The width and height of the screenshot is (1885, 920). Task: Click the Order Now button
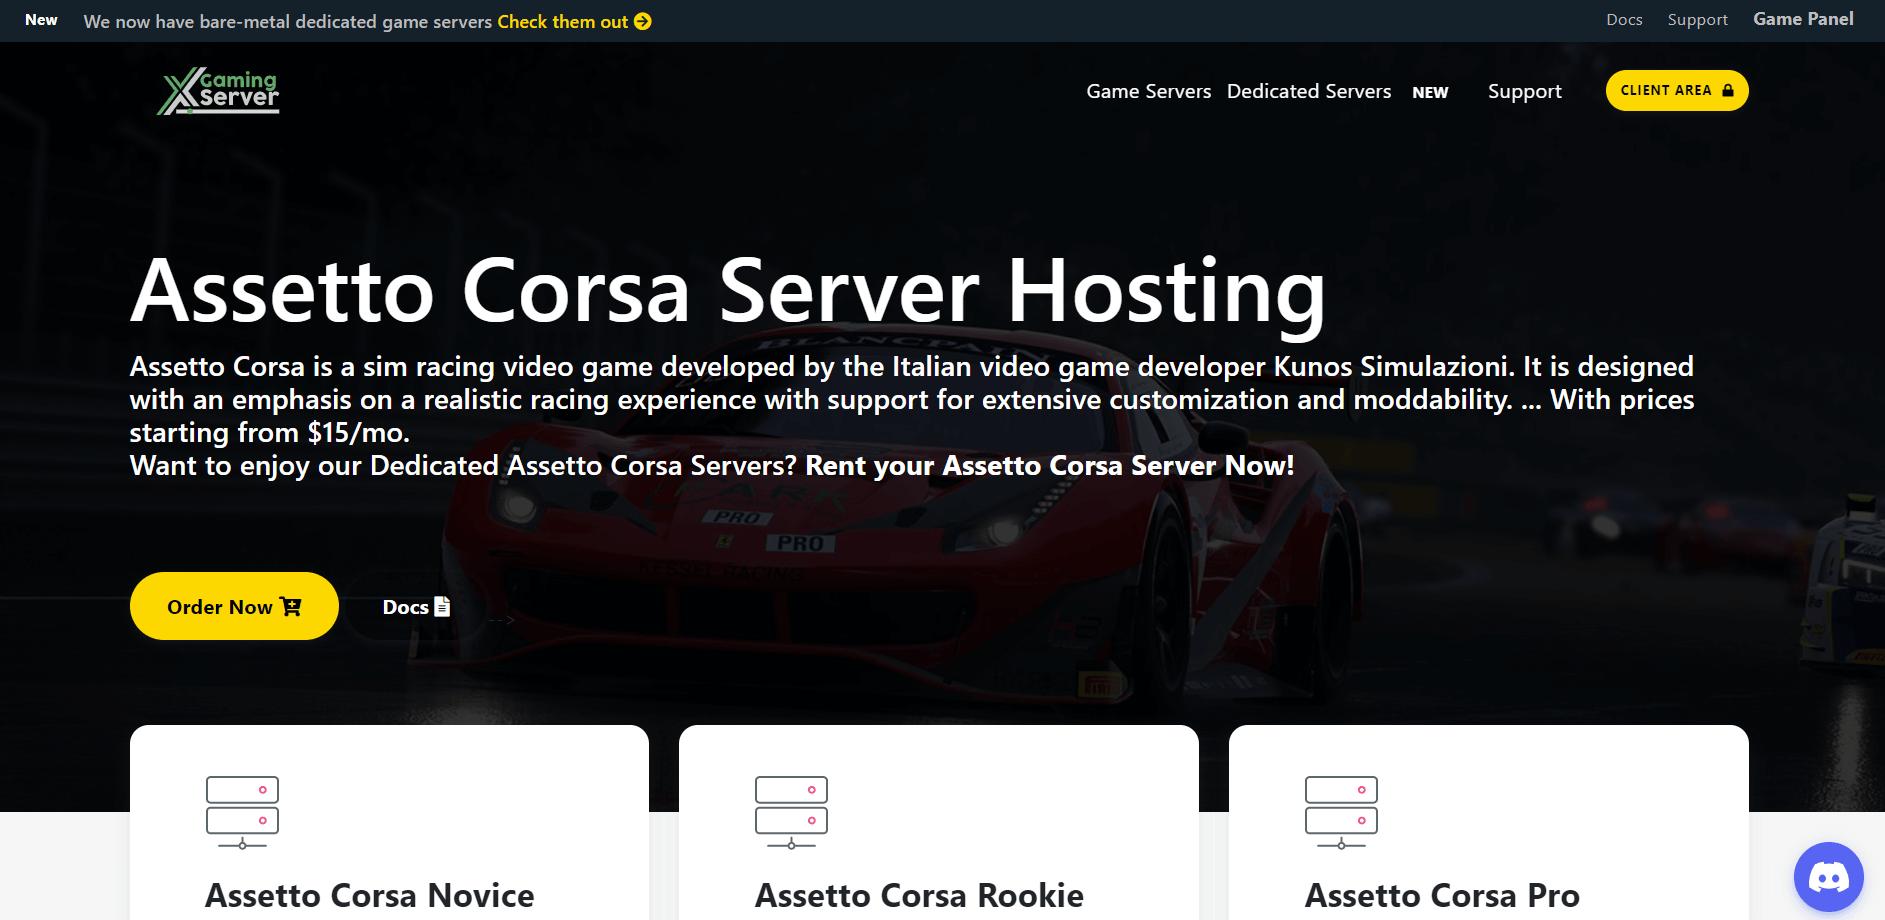[234, 606]
